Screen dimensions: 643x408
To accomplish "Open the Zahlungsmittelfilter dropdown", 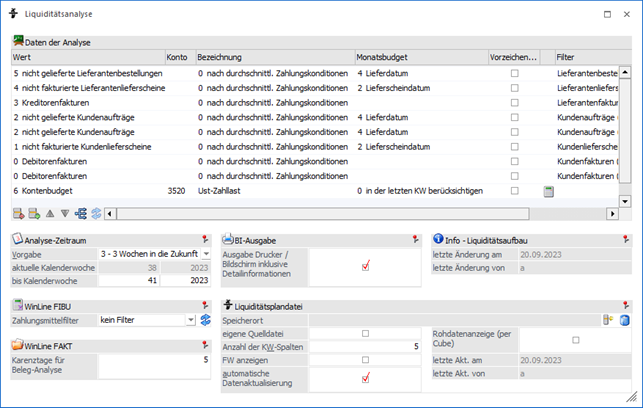I will point(190,320).
